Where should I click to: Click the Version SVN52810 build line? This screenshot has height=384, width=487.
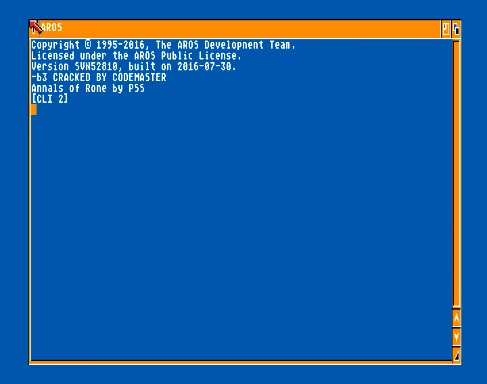point(134,66)
